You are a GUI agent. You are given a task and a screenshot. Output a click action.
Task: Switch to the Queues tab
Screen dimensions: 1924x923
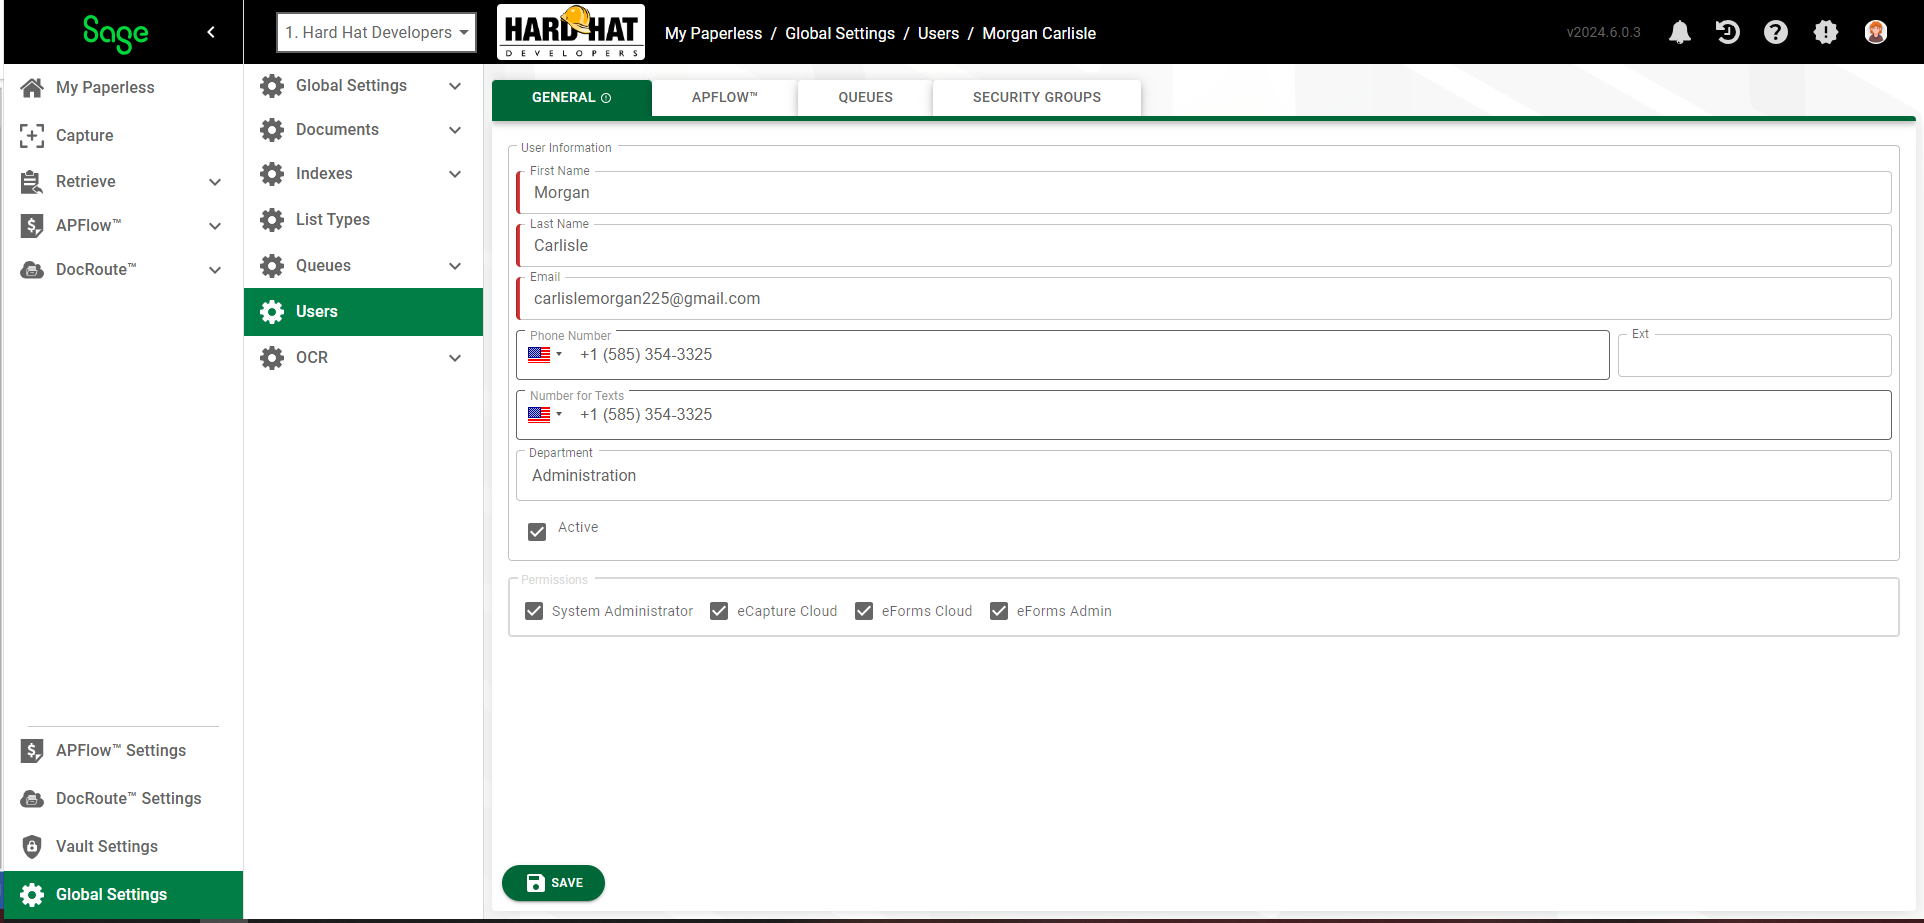pyautogui.click(x=865, y=97)
